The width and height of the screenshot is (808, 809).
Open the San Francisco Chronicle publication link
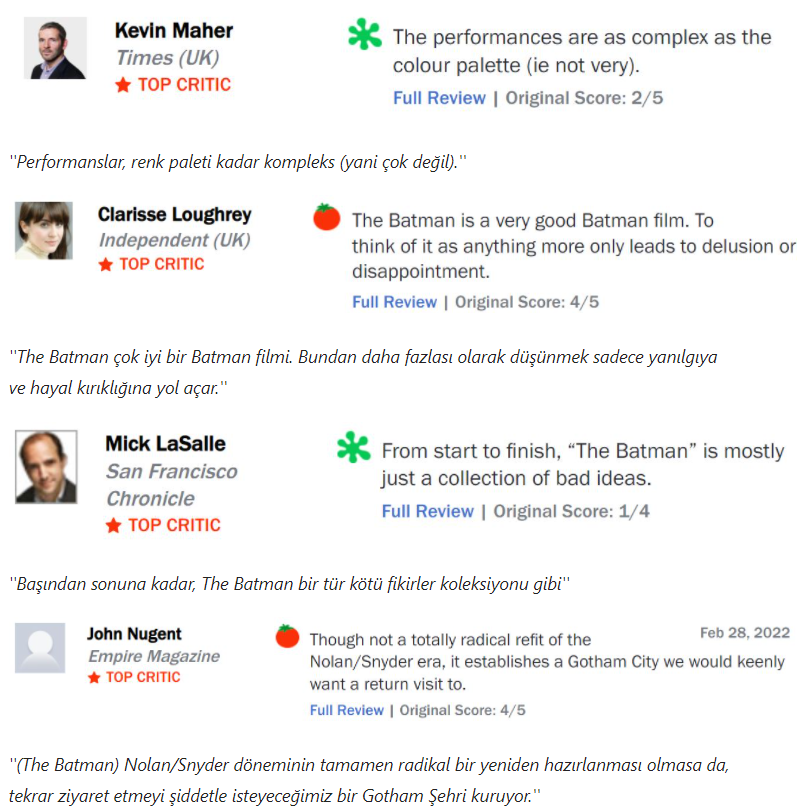pyautogui.click(x=171, y=484)
